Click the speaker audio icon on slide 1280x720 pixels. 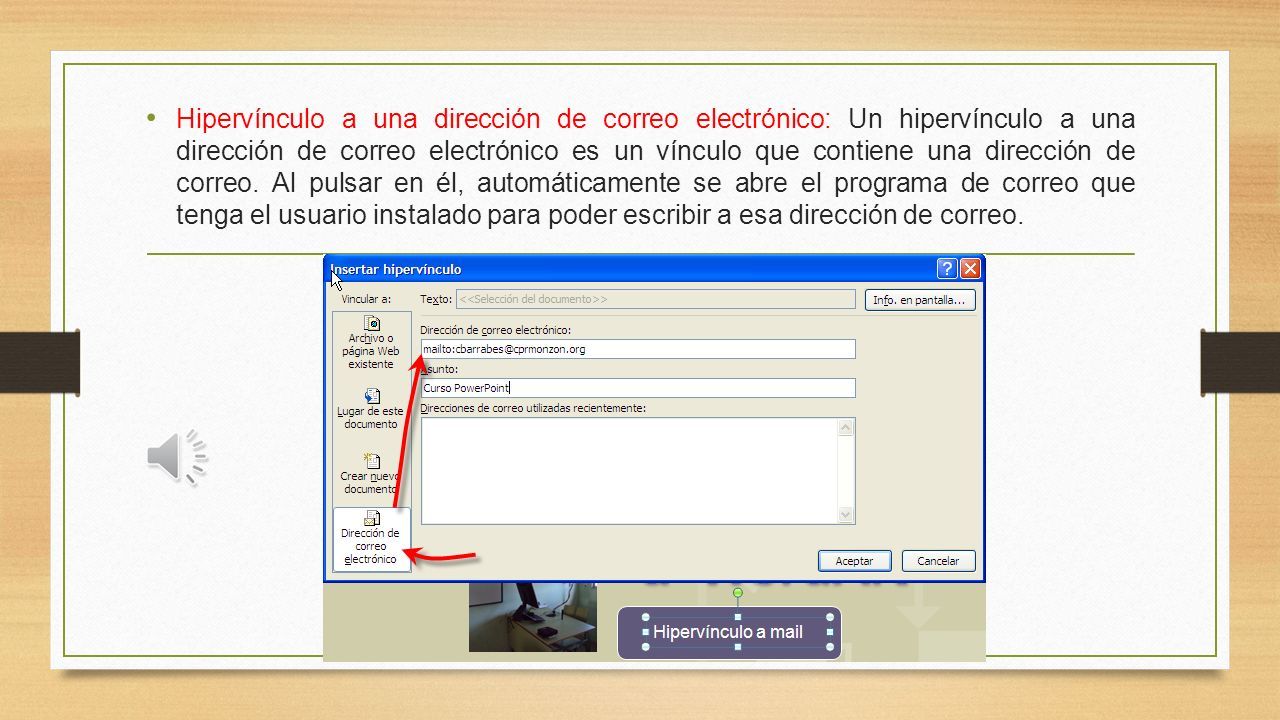(x=178, y=457)
